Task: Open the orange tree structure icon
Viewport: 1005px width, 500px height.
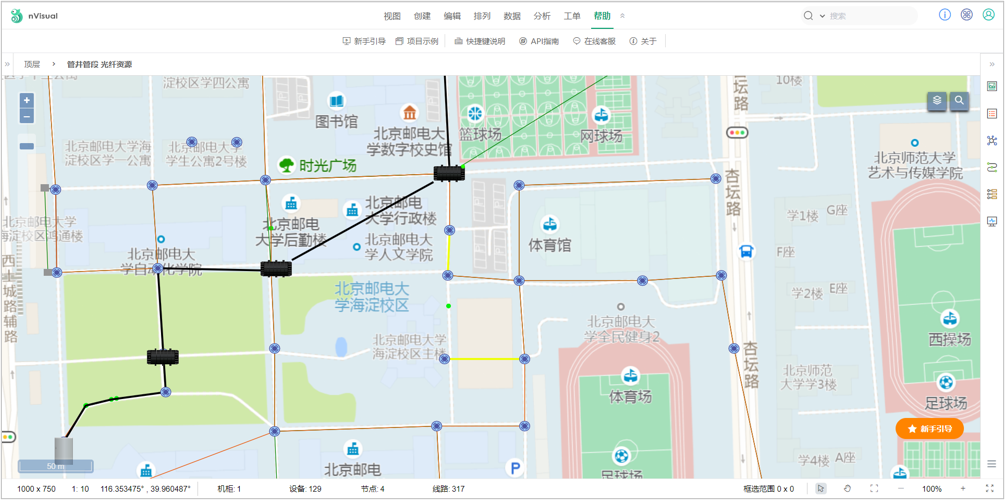Action: 992,194
